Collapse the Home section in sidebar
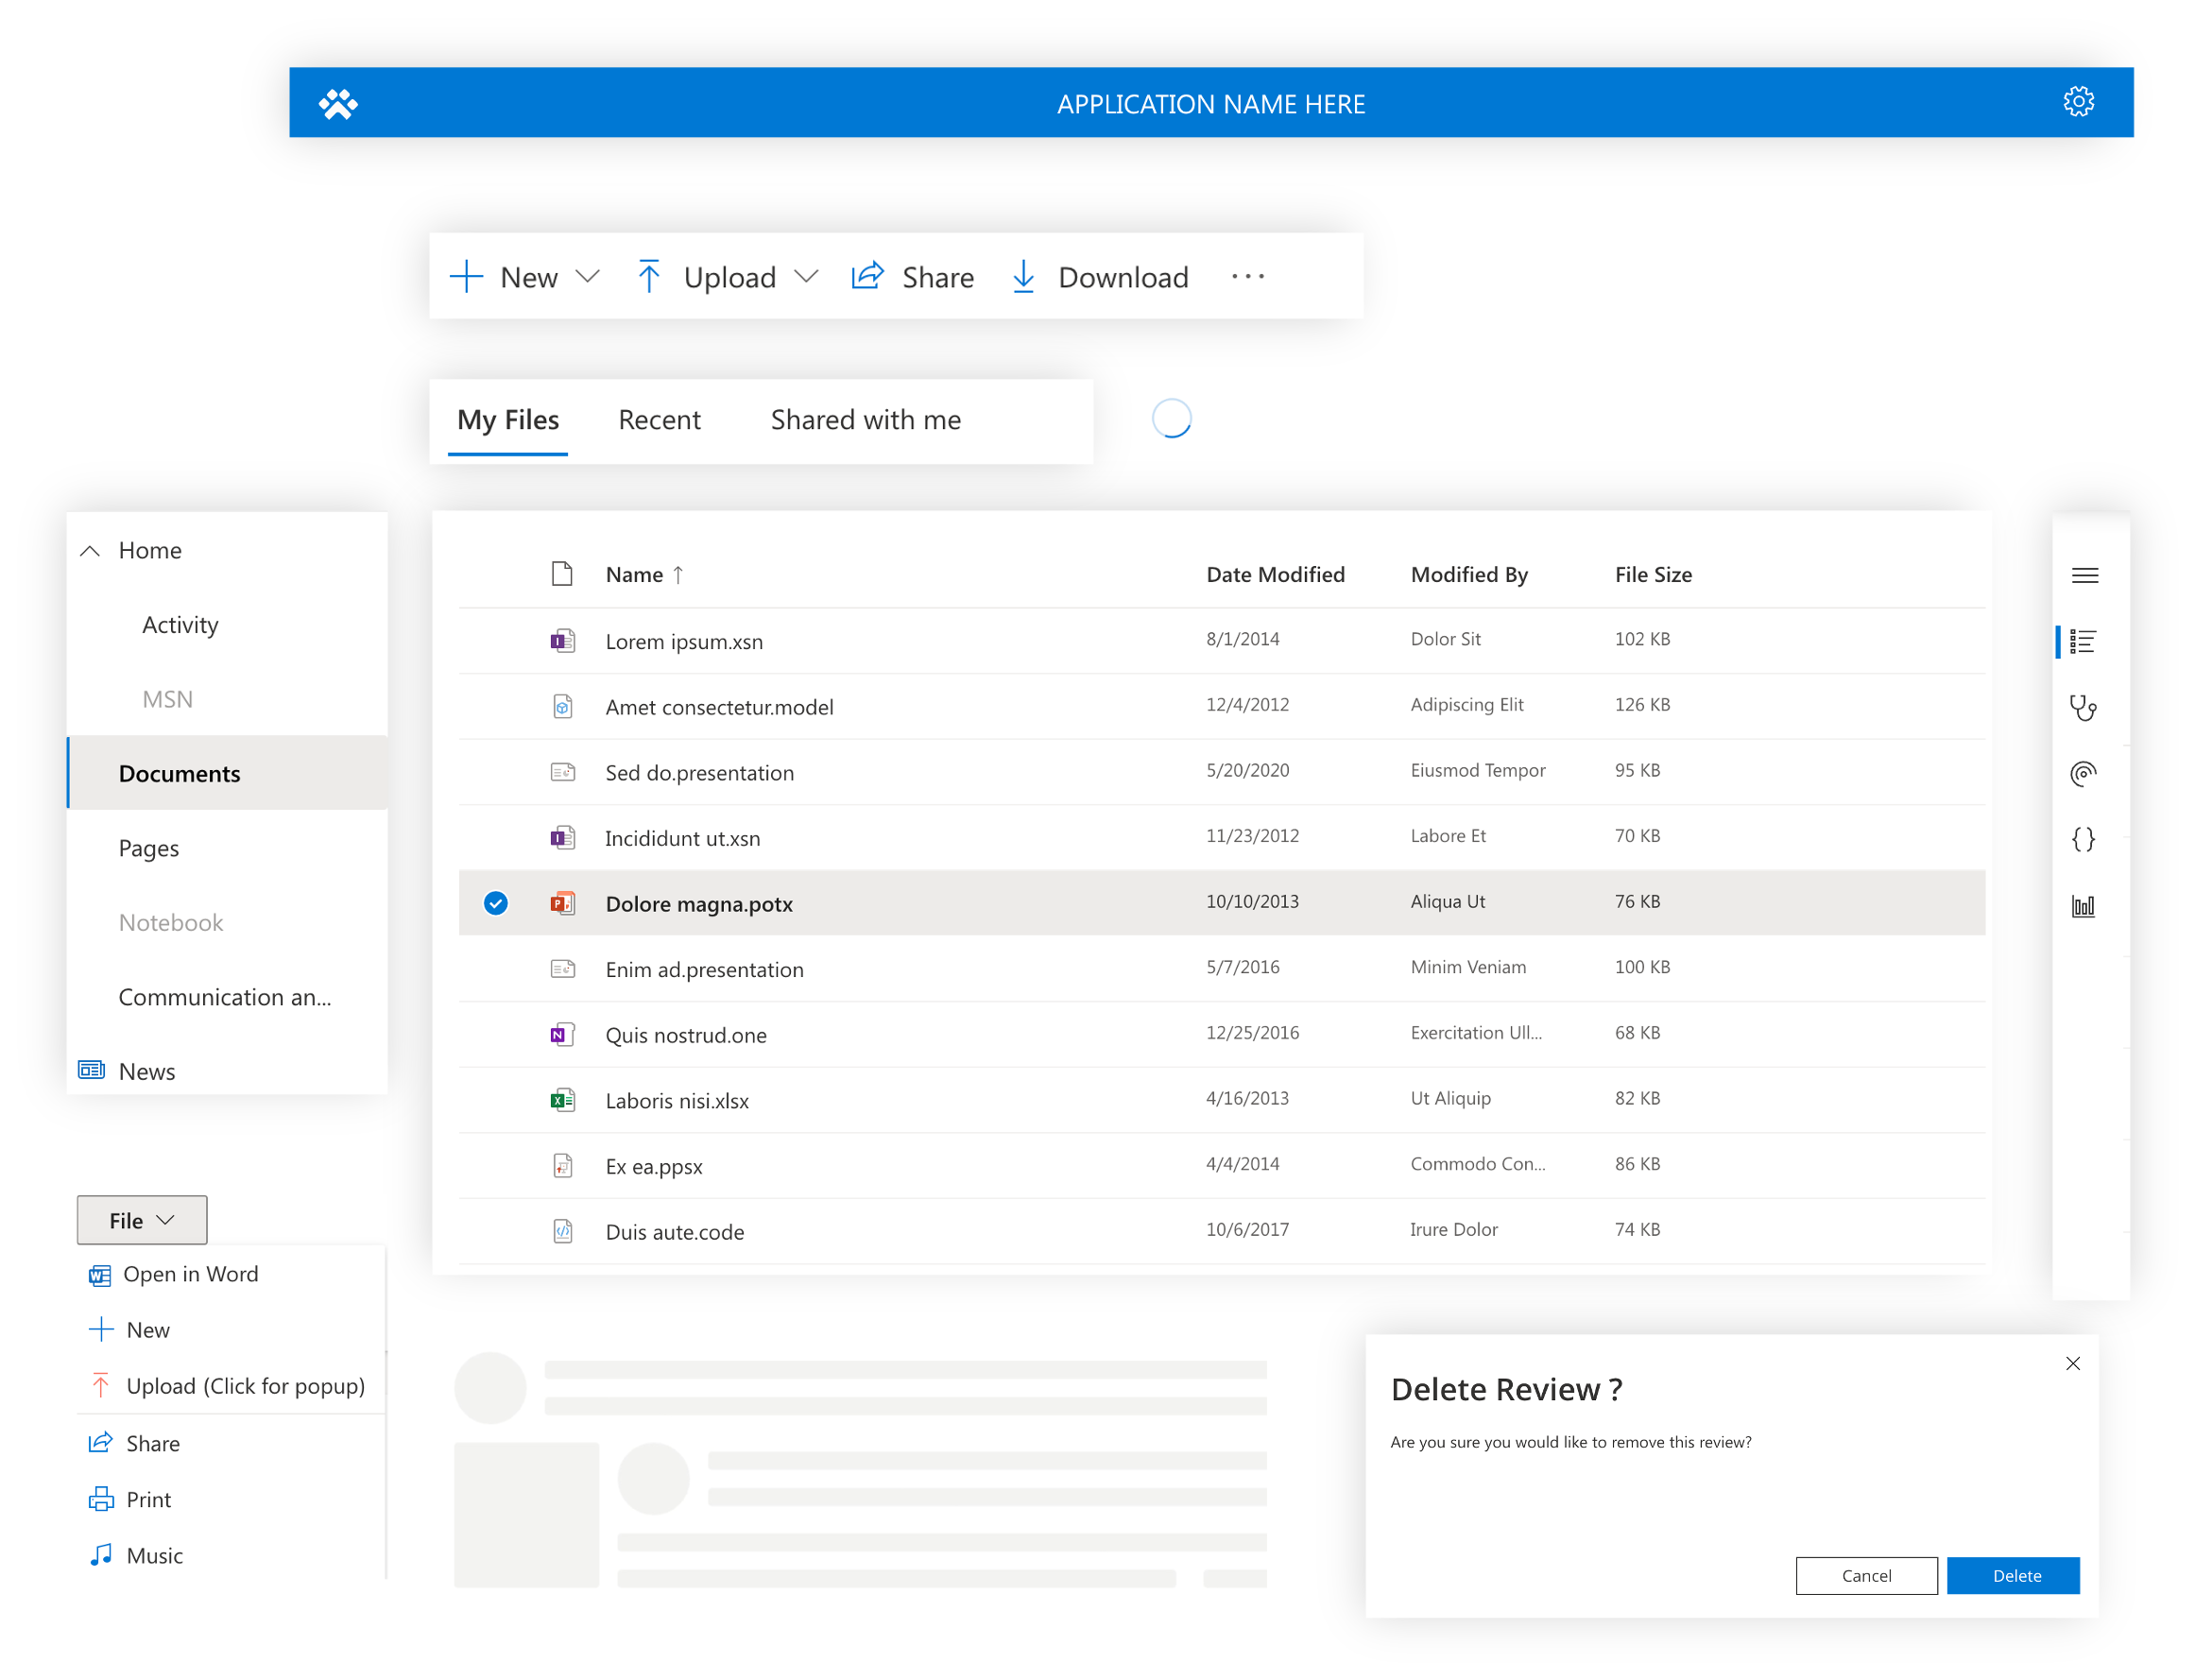This screenshot has height=1680, width=2195. (90, 549)
